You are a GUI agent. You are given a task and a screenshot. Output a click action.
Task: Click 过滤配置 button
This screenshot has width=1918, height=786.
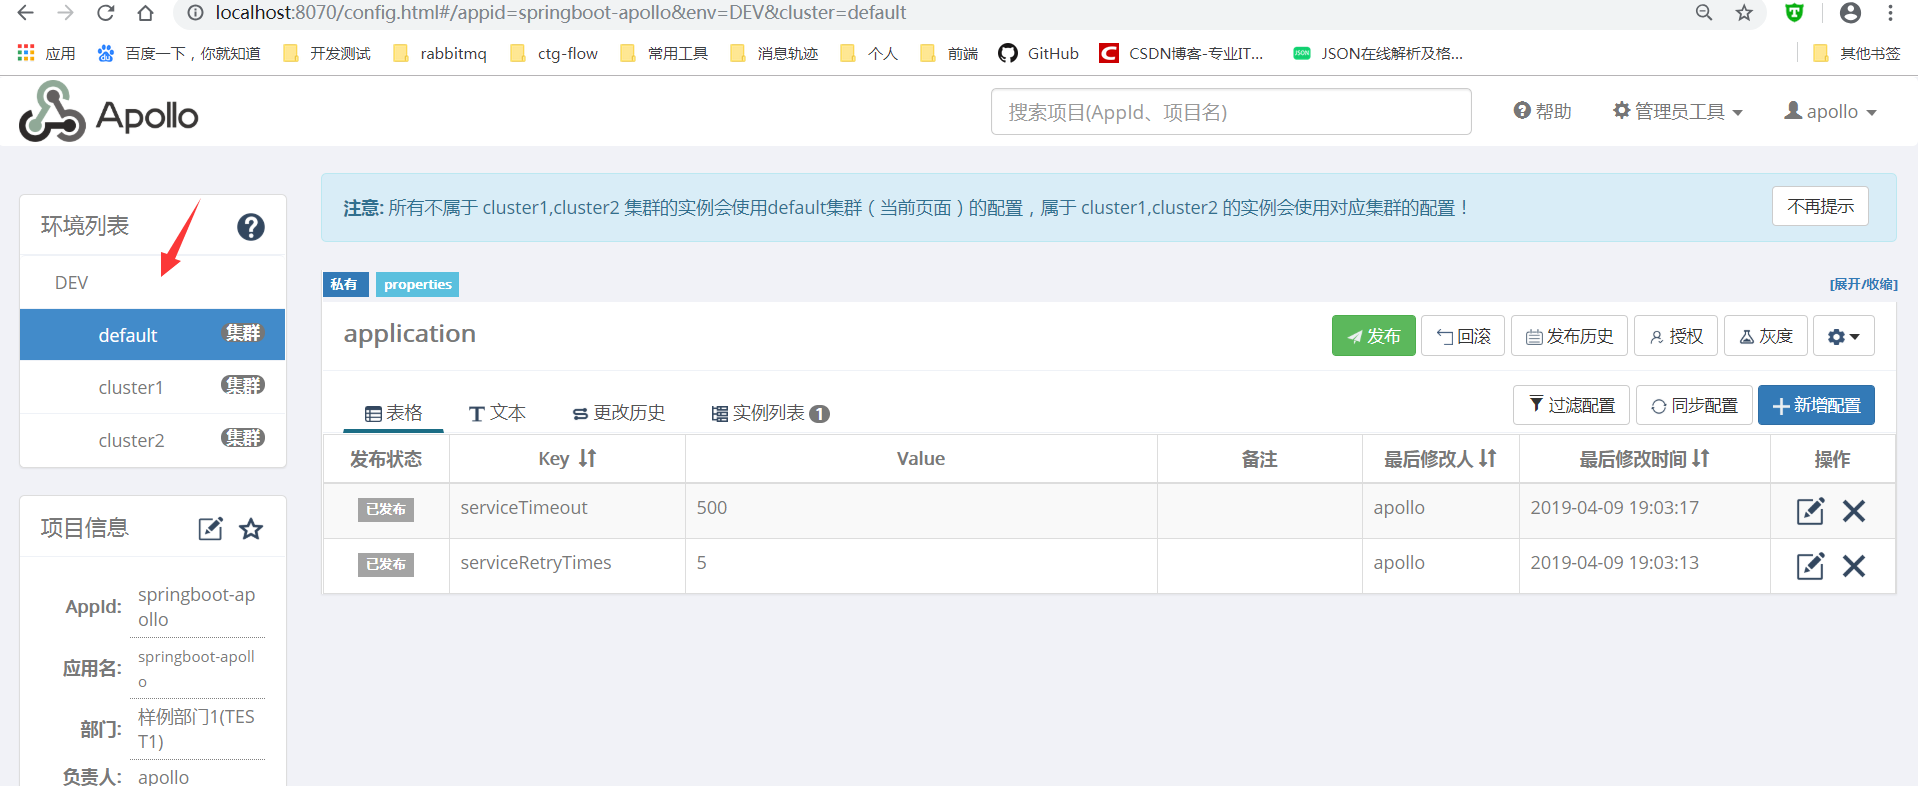[x=1571, y=405]
